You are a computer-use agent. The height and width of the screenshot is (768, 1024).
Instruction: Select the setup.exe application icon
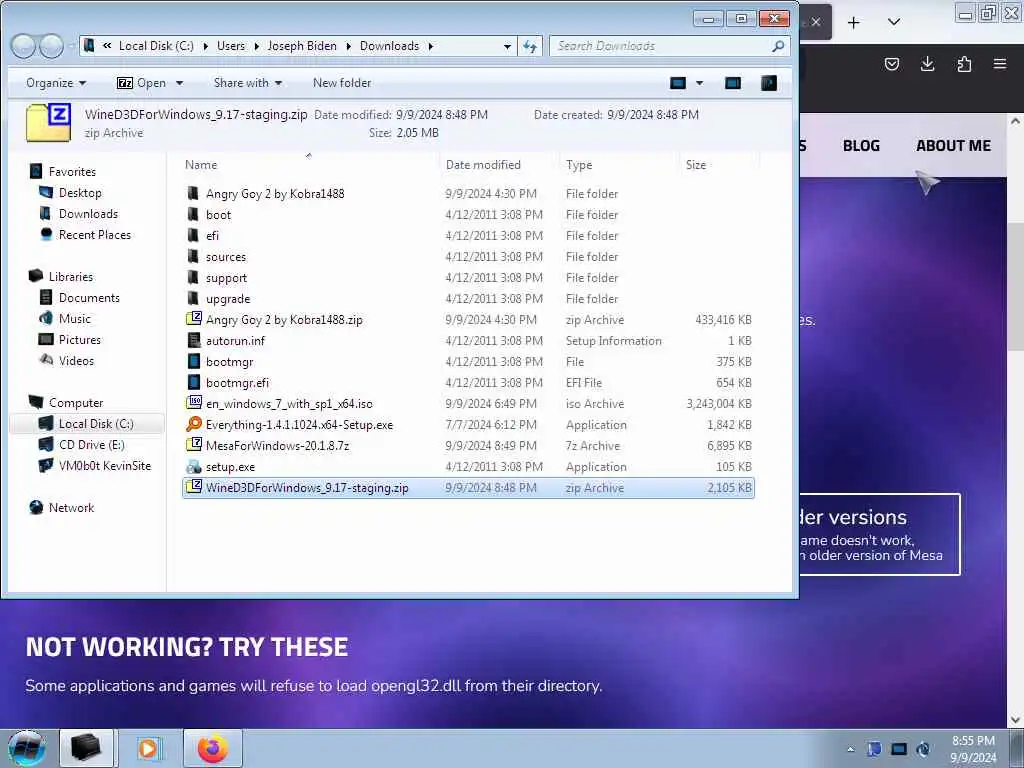pyautogui.click(x=194, y=466)
